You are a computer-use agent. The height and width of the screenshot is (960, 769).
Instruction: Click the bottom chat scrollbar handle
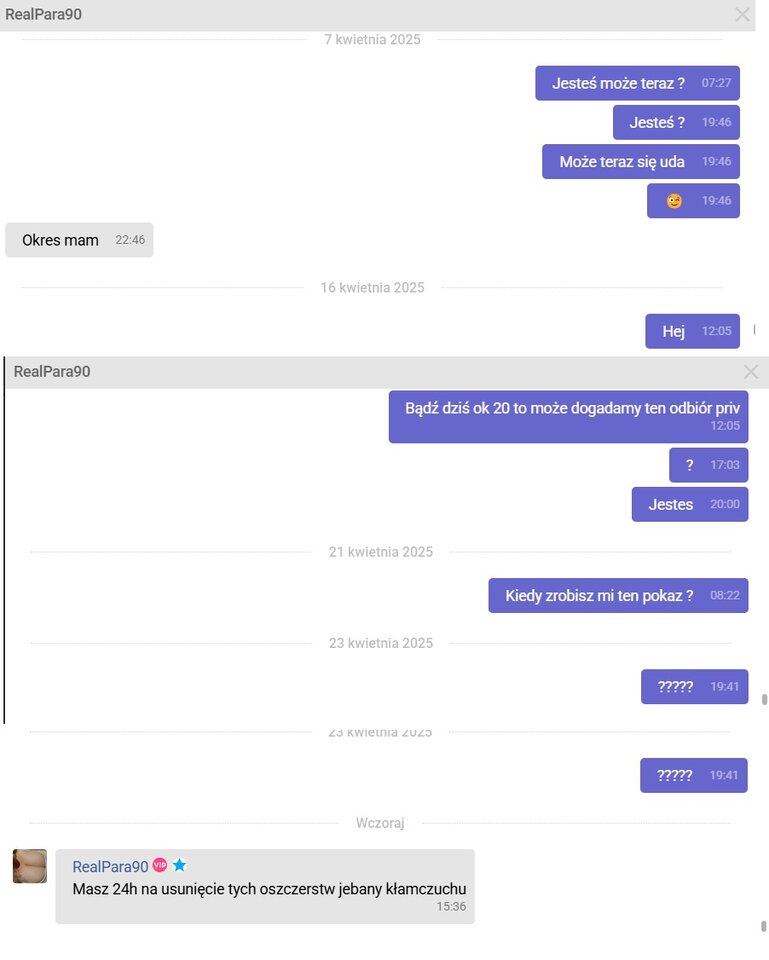[763, 926]
